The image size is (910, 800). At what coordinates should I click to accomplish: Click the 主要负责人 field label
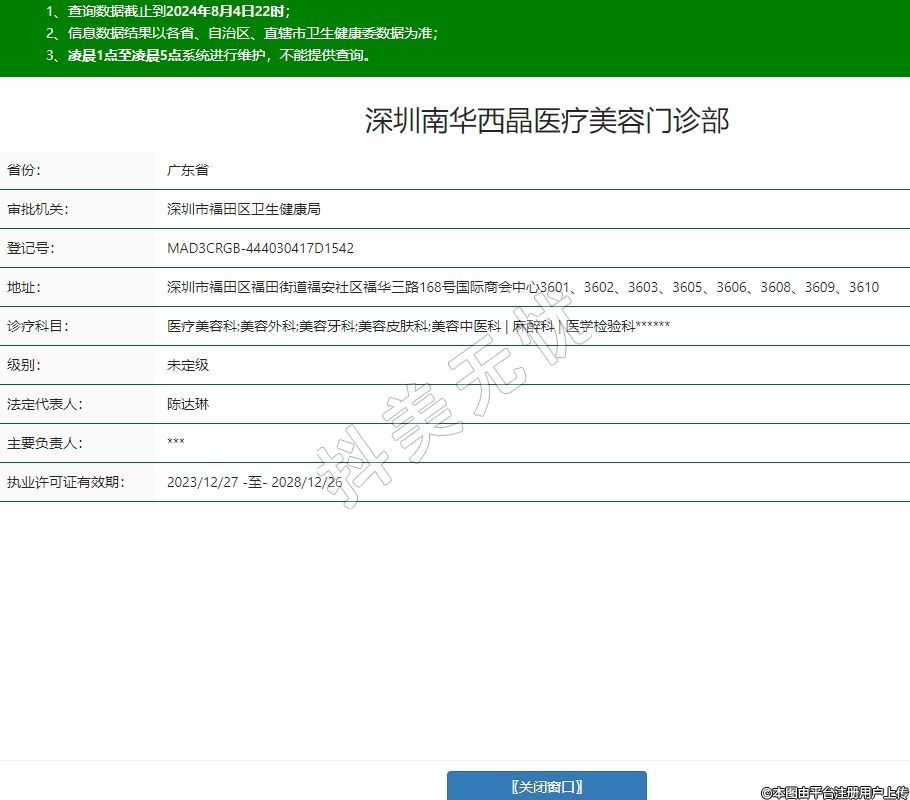(x=44, y=443)
